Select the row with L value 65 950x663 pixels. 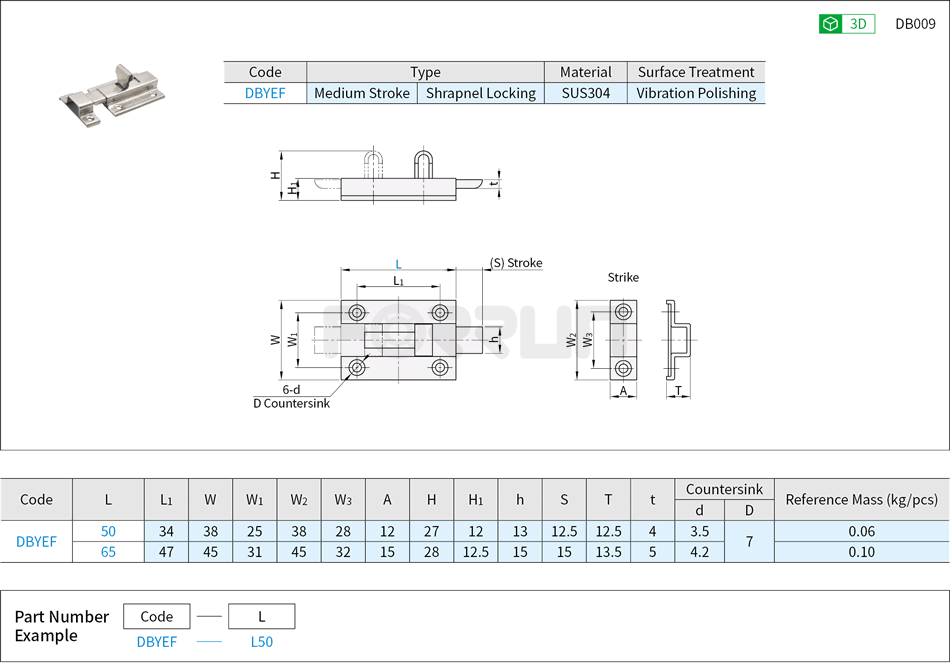(x=107, y=551)
